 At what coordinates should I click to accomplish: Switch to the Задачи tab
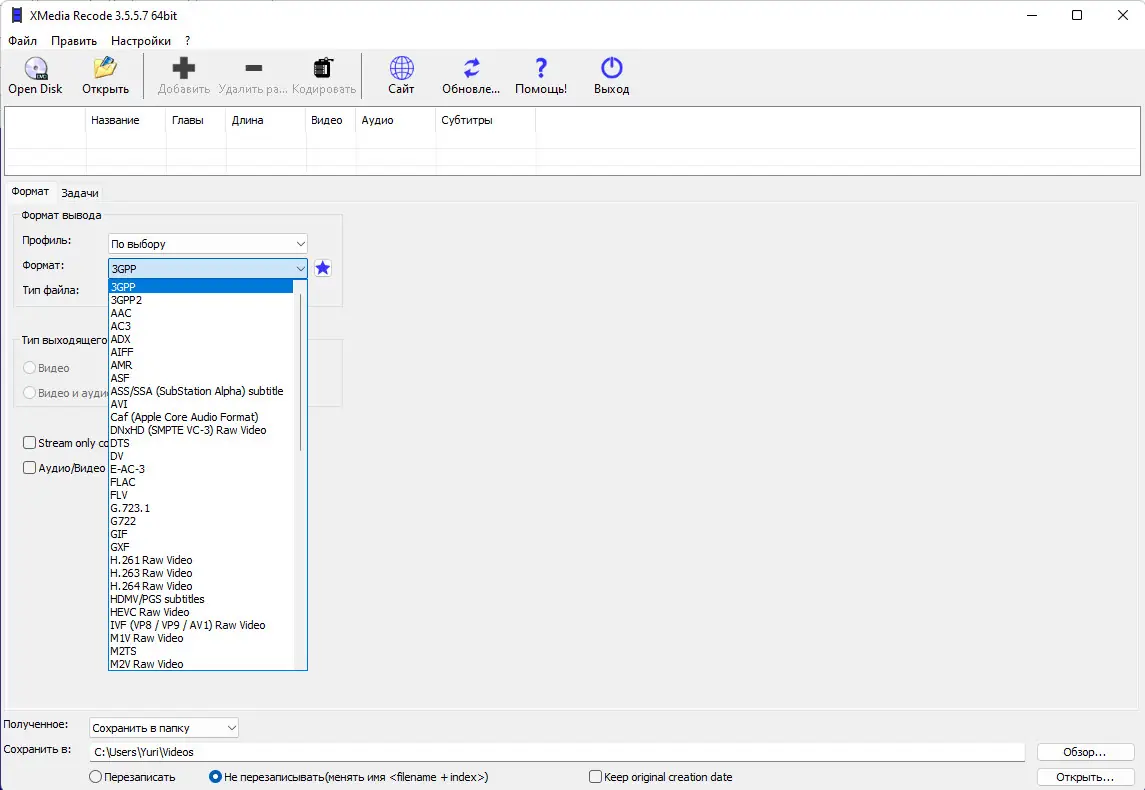(80, 193)
